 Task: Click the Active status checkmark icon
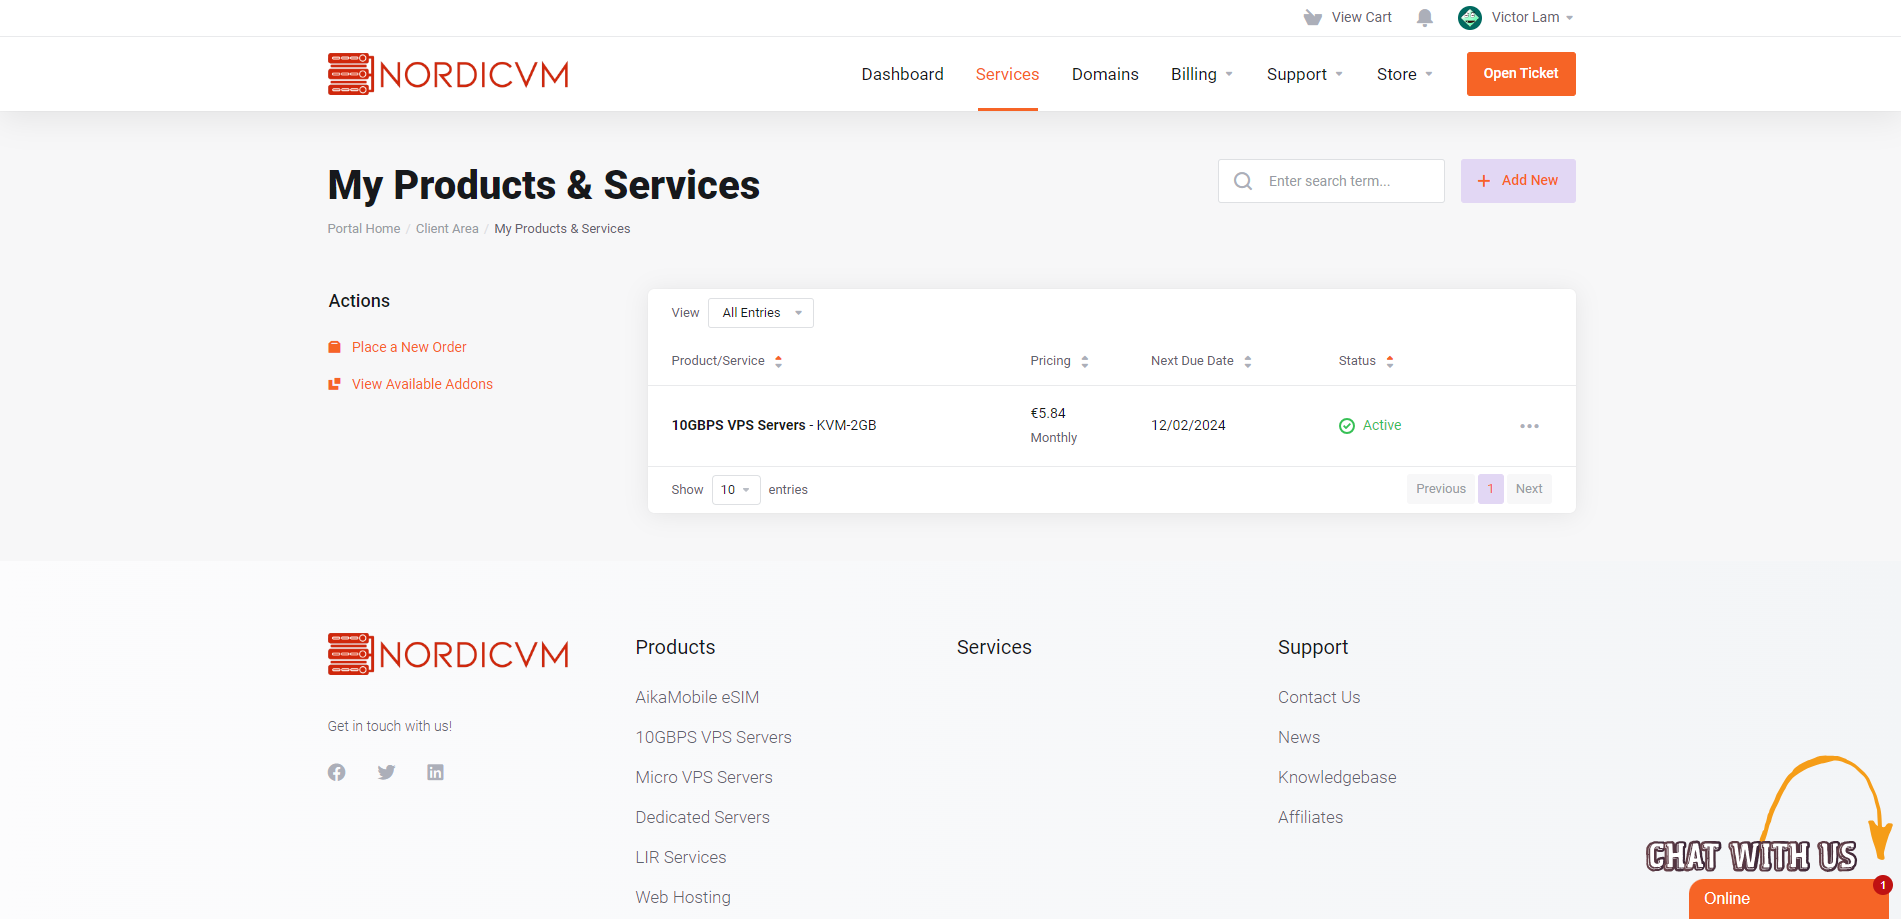[x=1347, y=426]
